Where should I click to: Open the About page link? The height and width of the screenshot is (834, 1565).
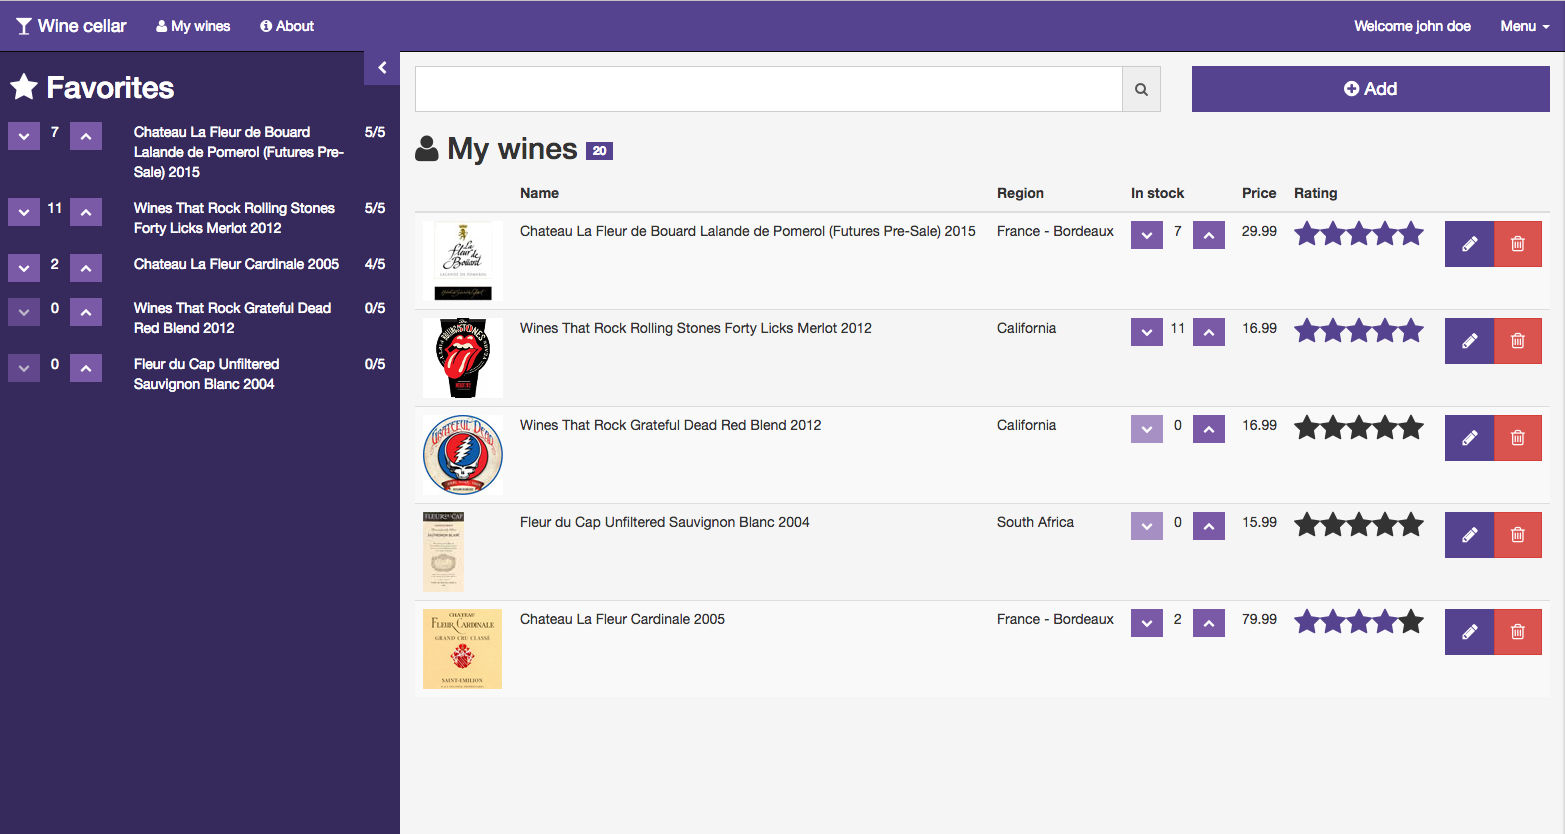tap(287, 26)
